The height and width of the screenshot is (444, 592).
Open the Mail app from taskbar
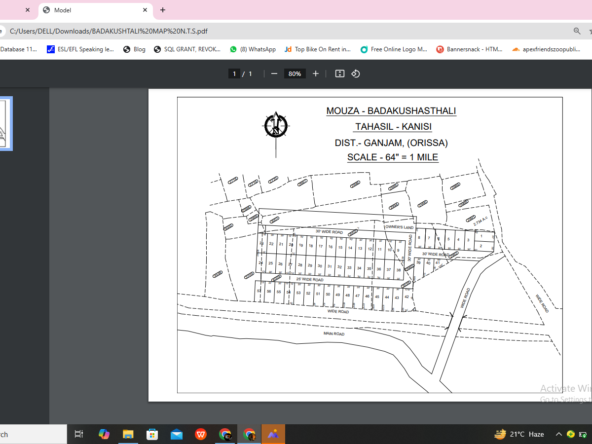[x=176, y=434]
